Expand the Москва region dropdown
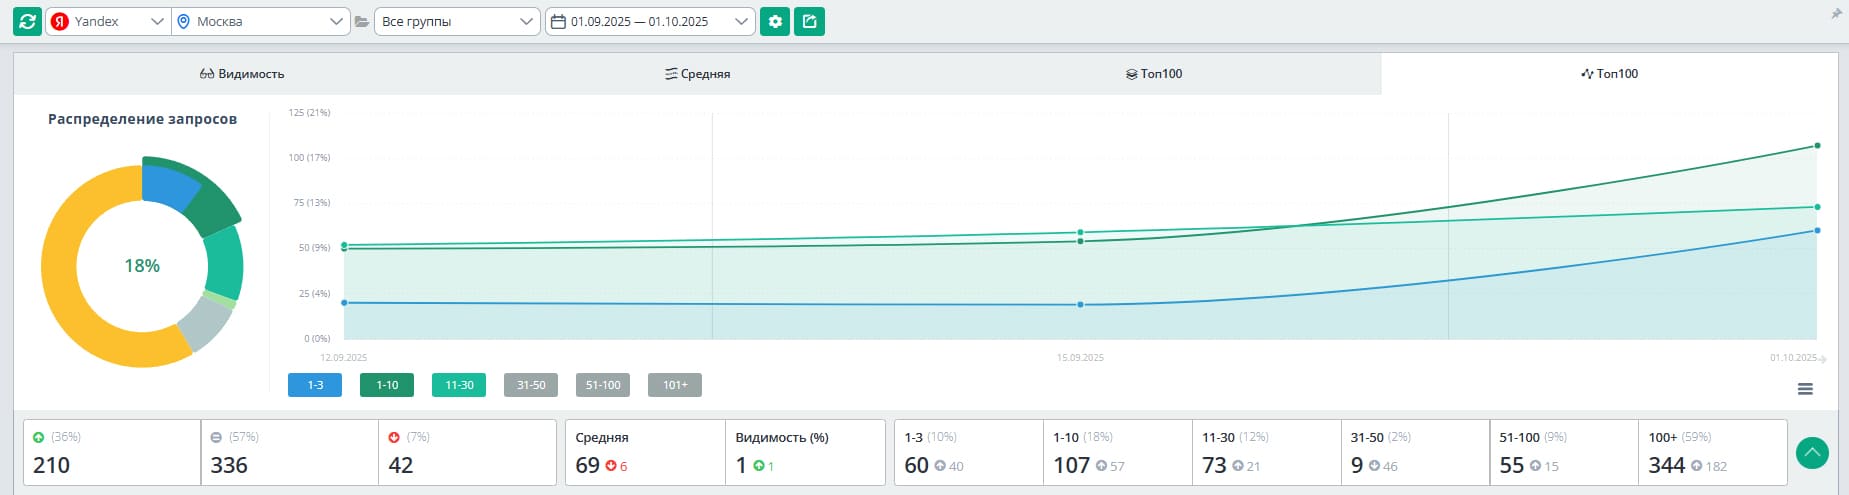The image size is (1849, 495). [x=260, y=21]
